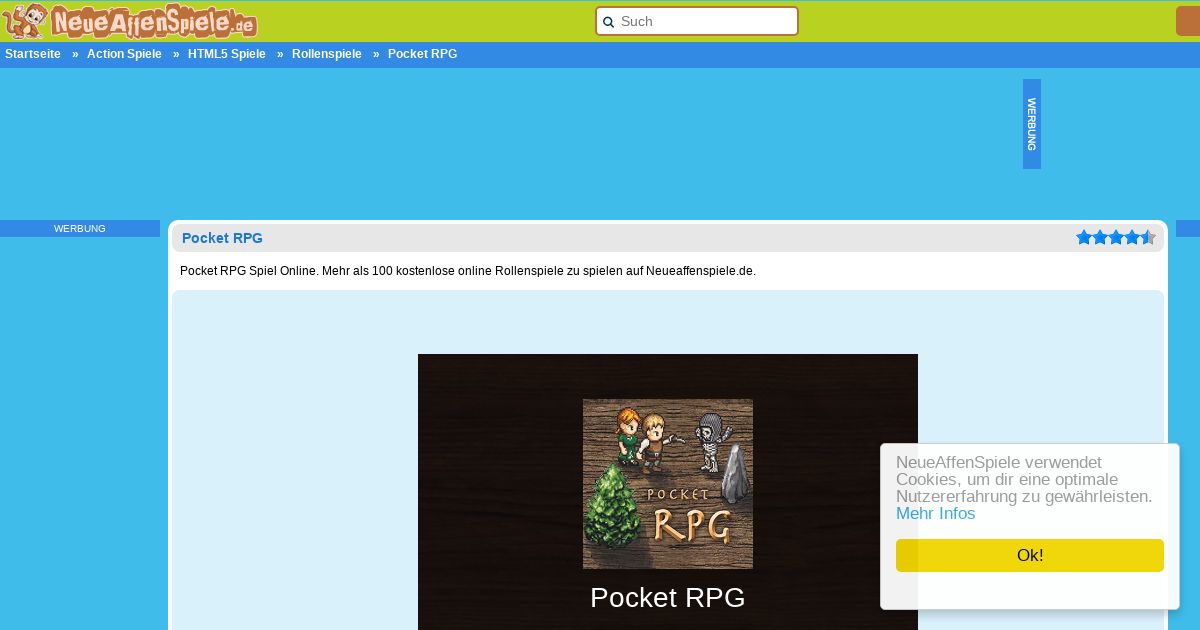
Task: Open HTML5 Spiele breadcrumb category
Action: [x=227, y=54]
